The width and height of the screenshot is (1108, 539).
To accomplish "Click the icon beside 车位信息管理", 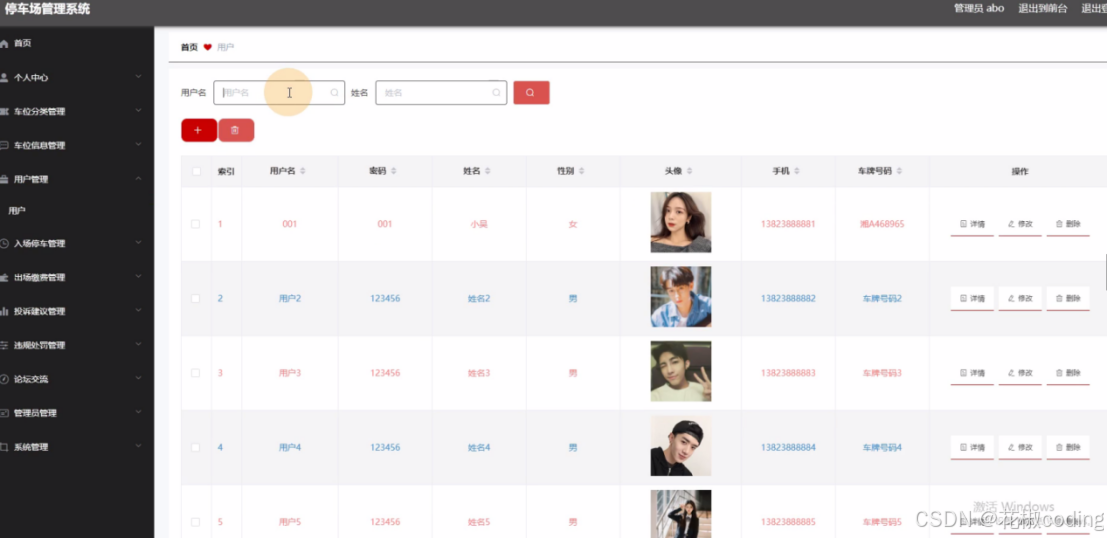I will tap(4, 146).
